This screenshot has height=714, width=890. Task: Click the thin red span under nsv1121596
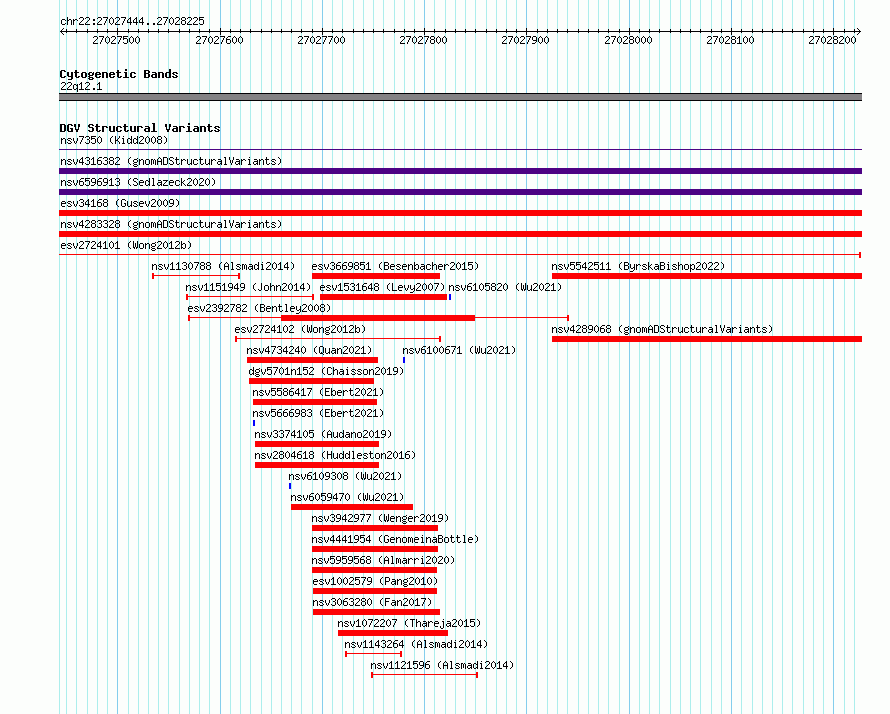[425, 675]
